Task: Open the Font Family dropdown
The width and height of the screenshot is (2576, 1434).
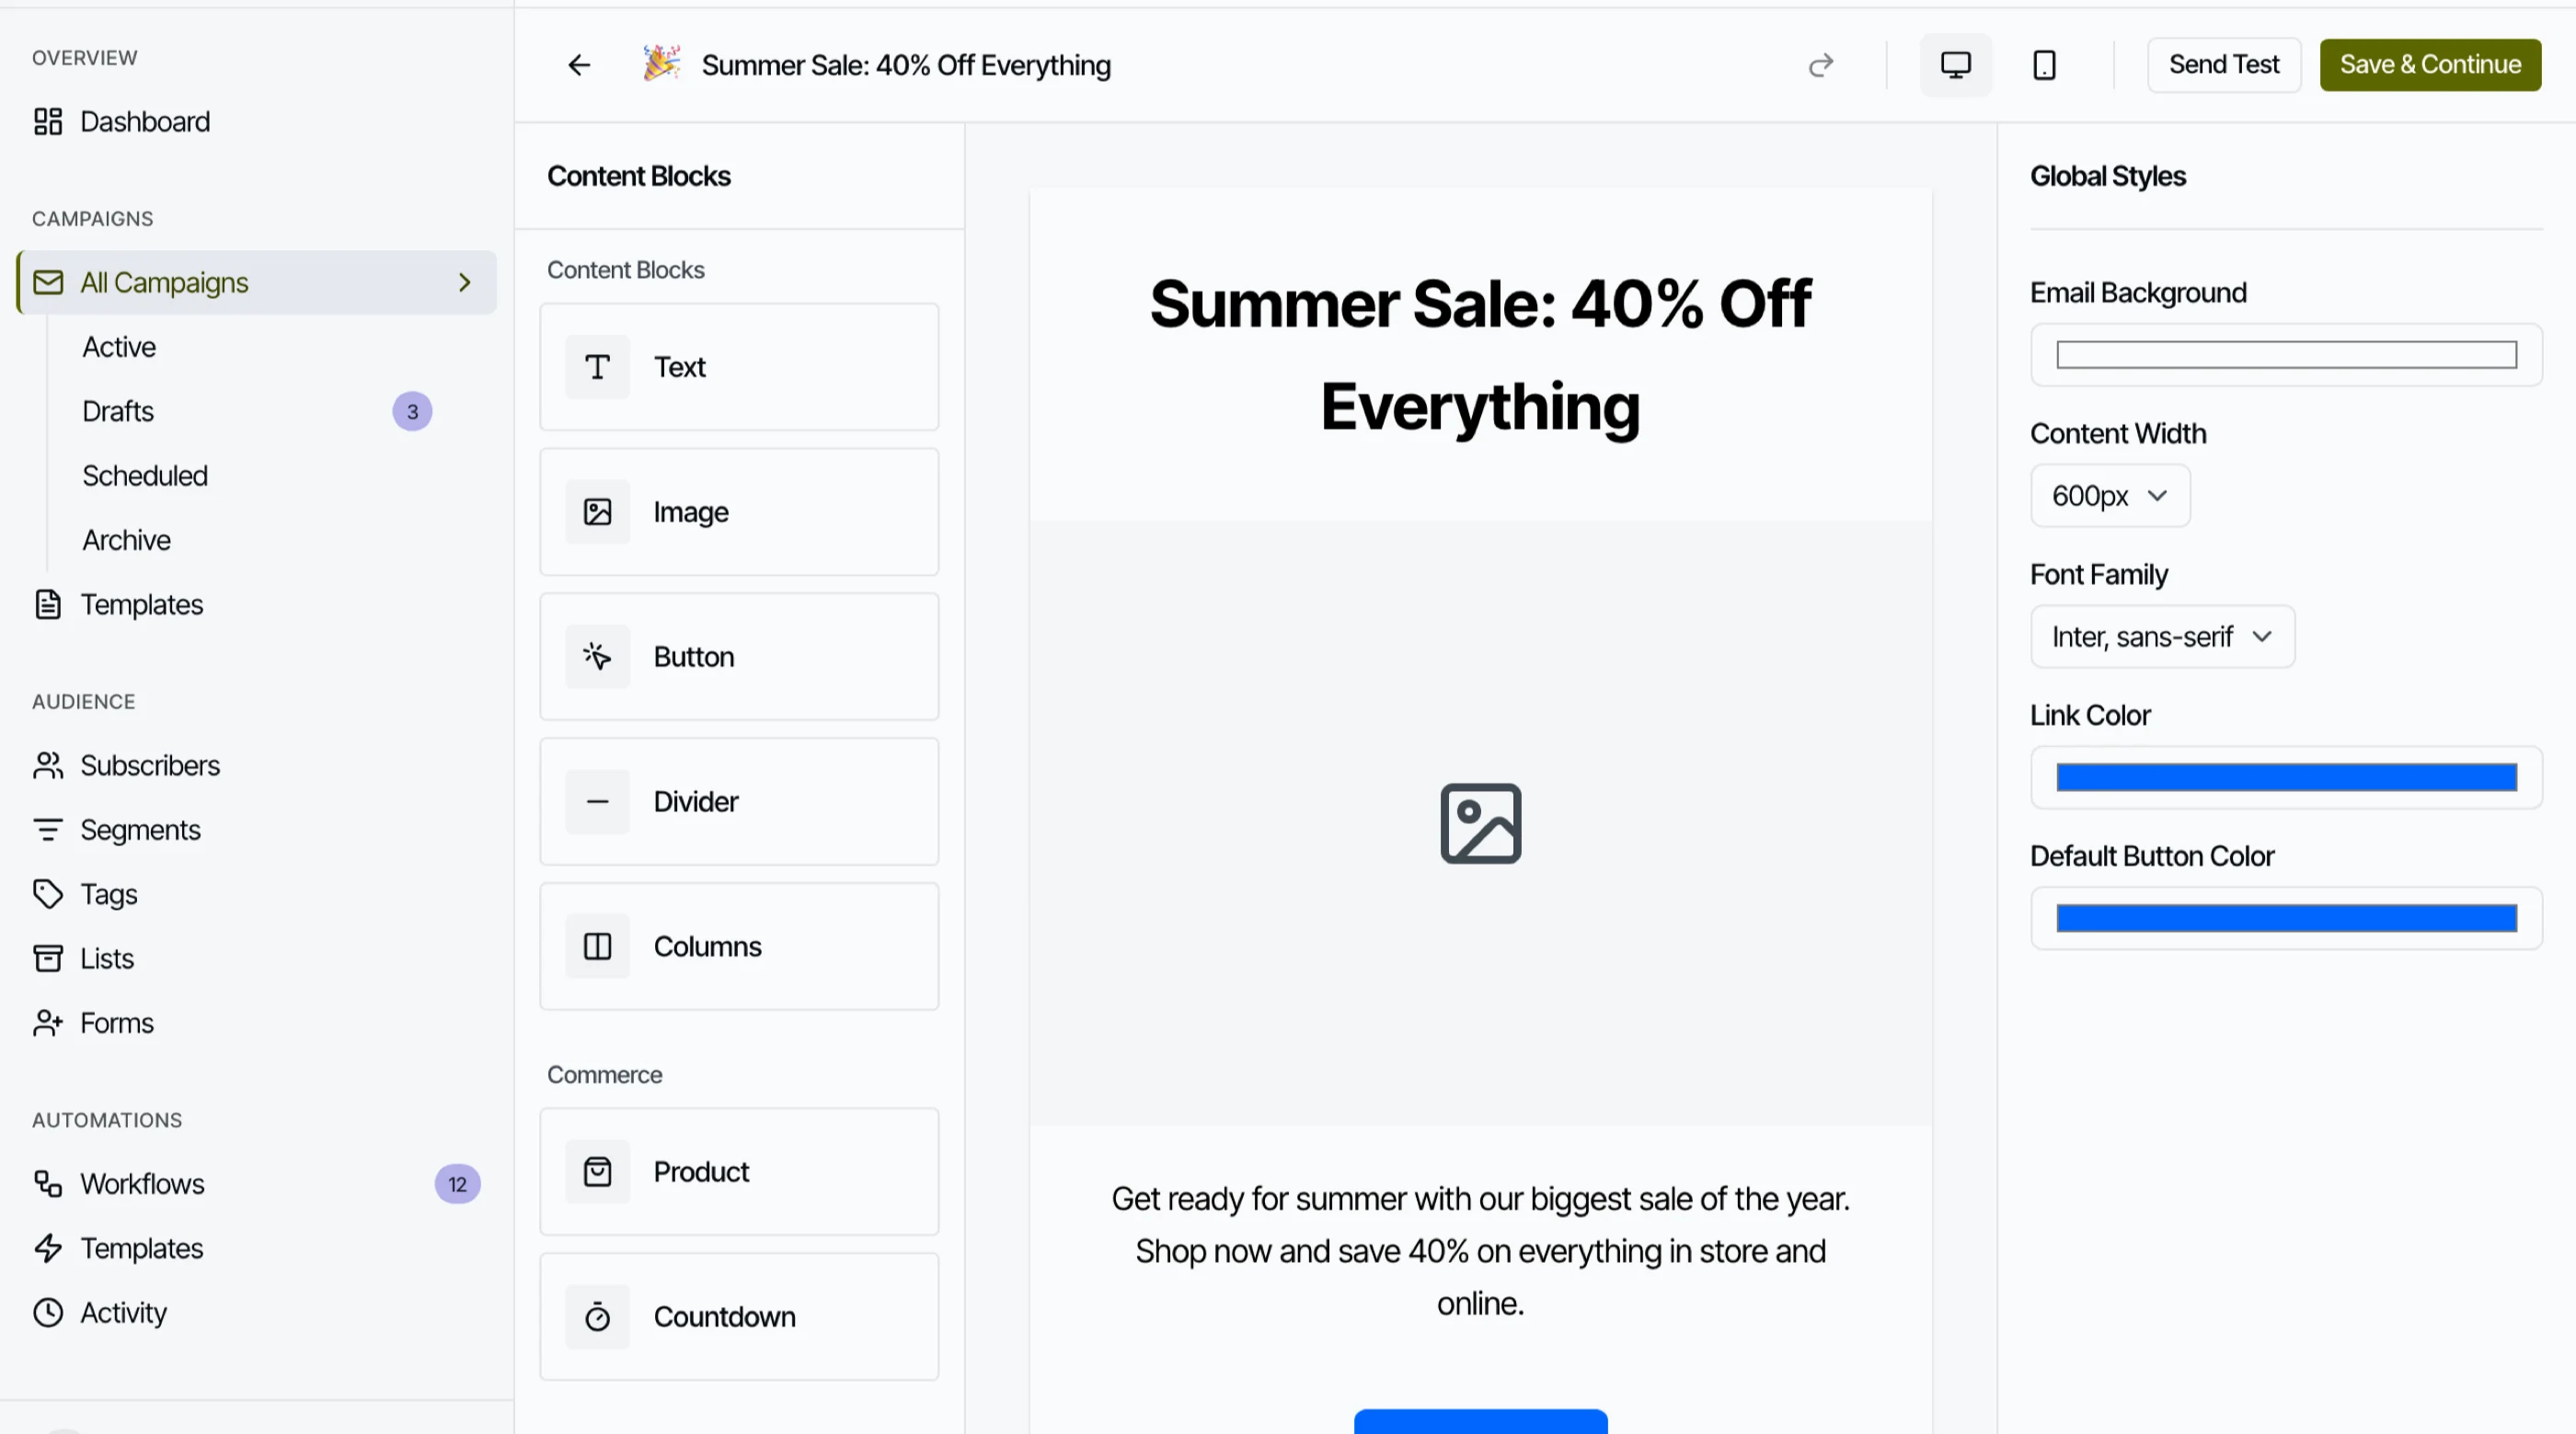Action: click(x=2162, y=637)
